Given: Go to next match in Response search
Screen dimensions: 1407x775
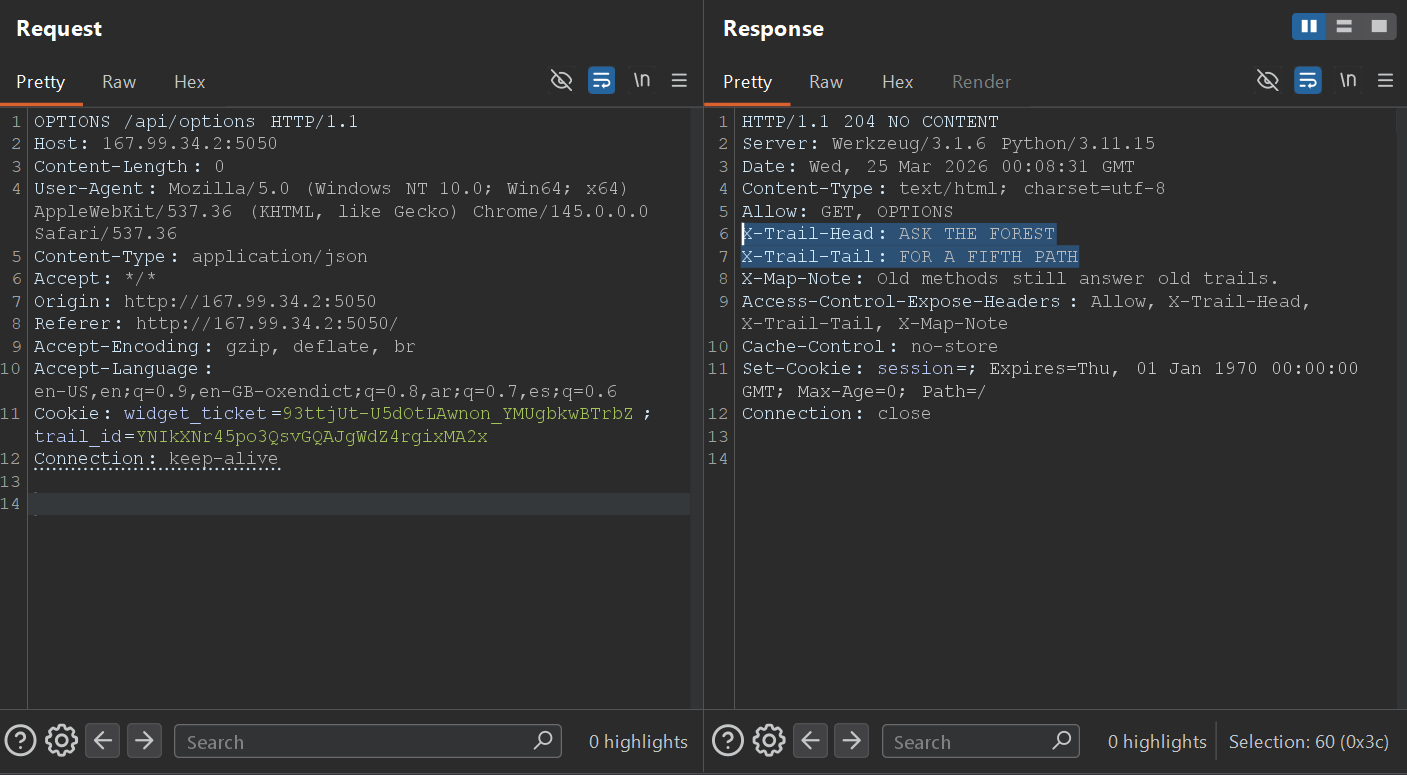Looking at the screenshot, I should pyautogui.click(x=851, y=741).
